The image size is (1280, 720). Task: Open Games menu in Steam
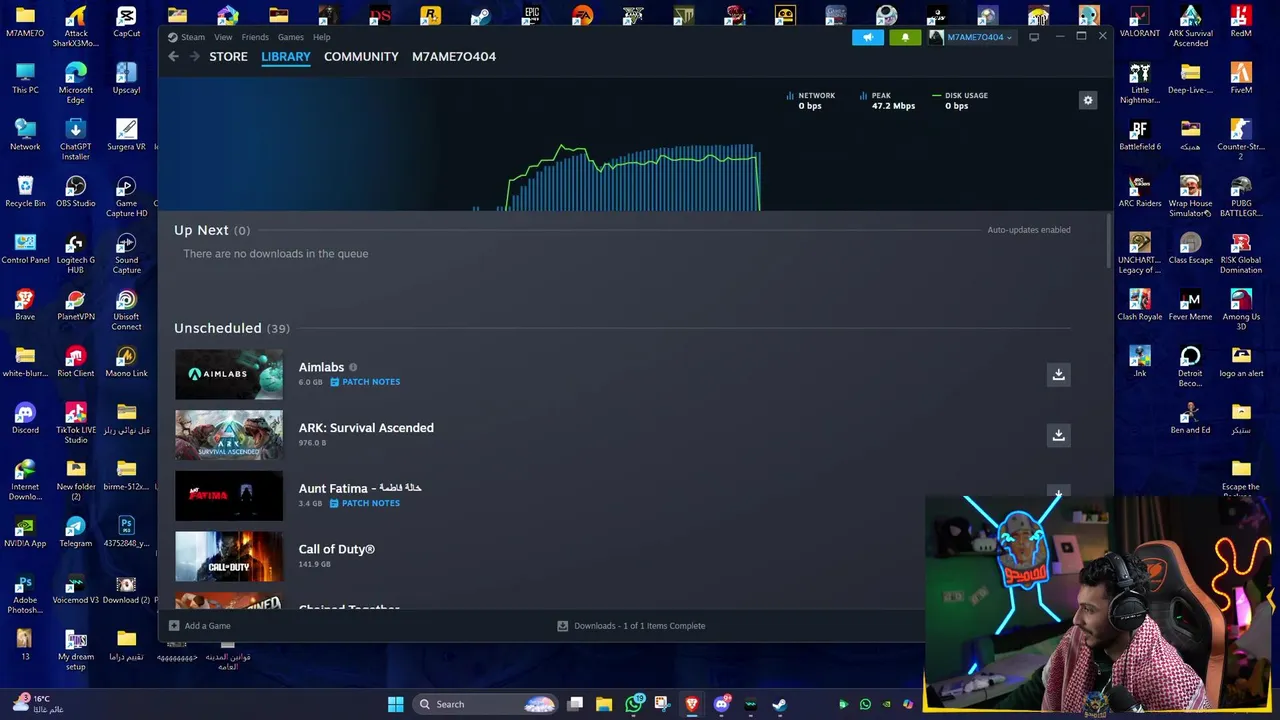point(291,37)
